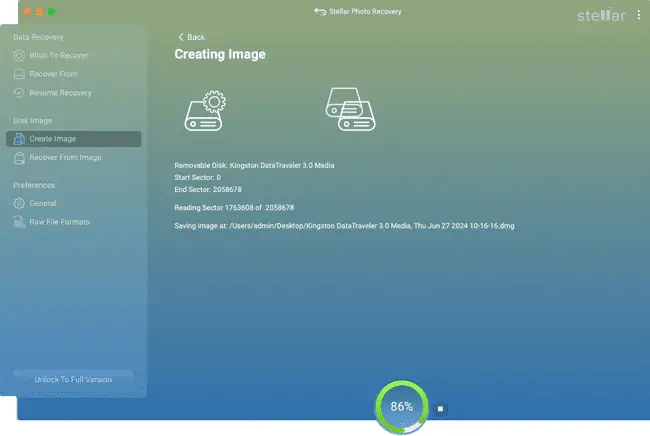Click the Disk Image section label

[32, 121]
